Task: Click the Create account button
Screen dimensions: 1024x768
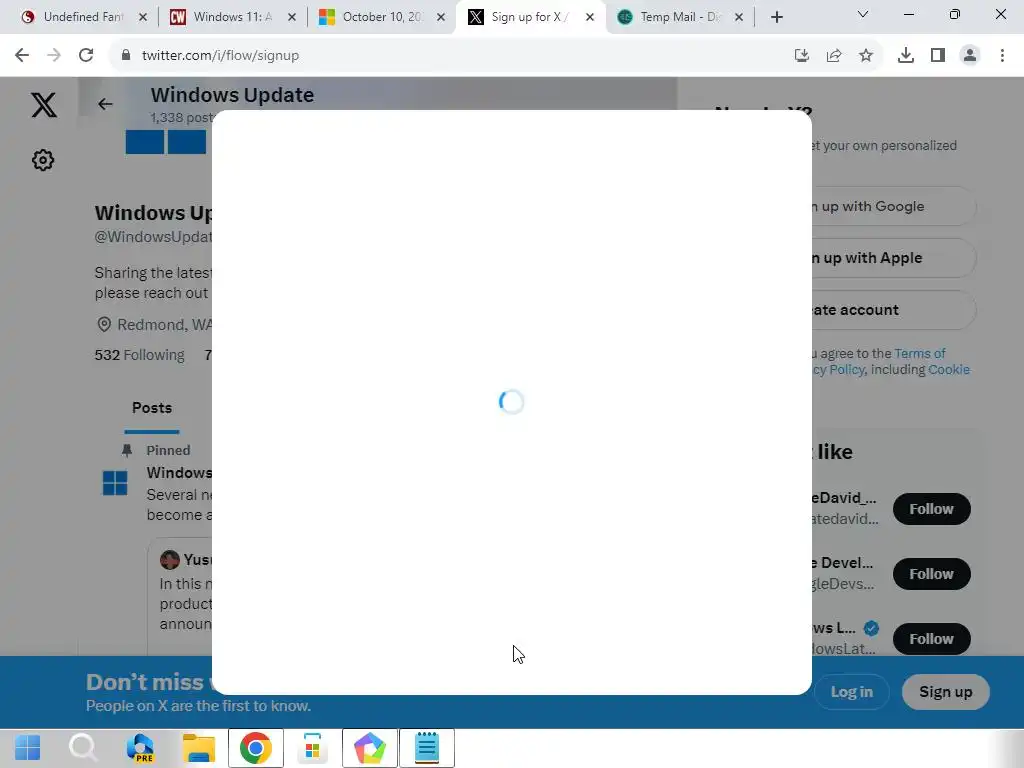Action: tap(893, 310)
